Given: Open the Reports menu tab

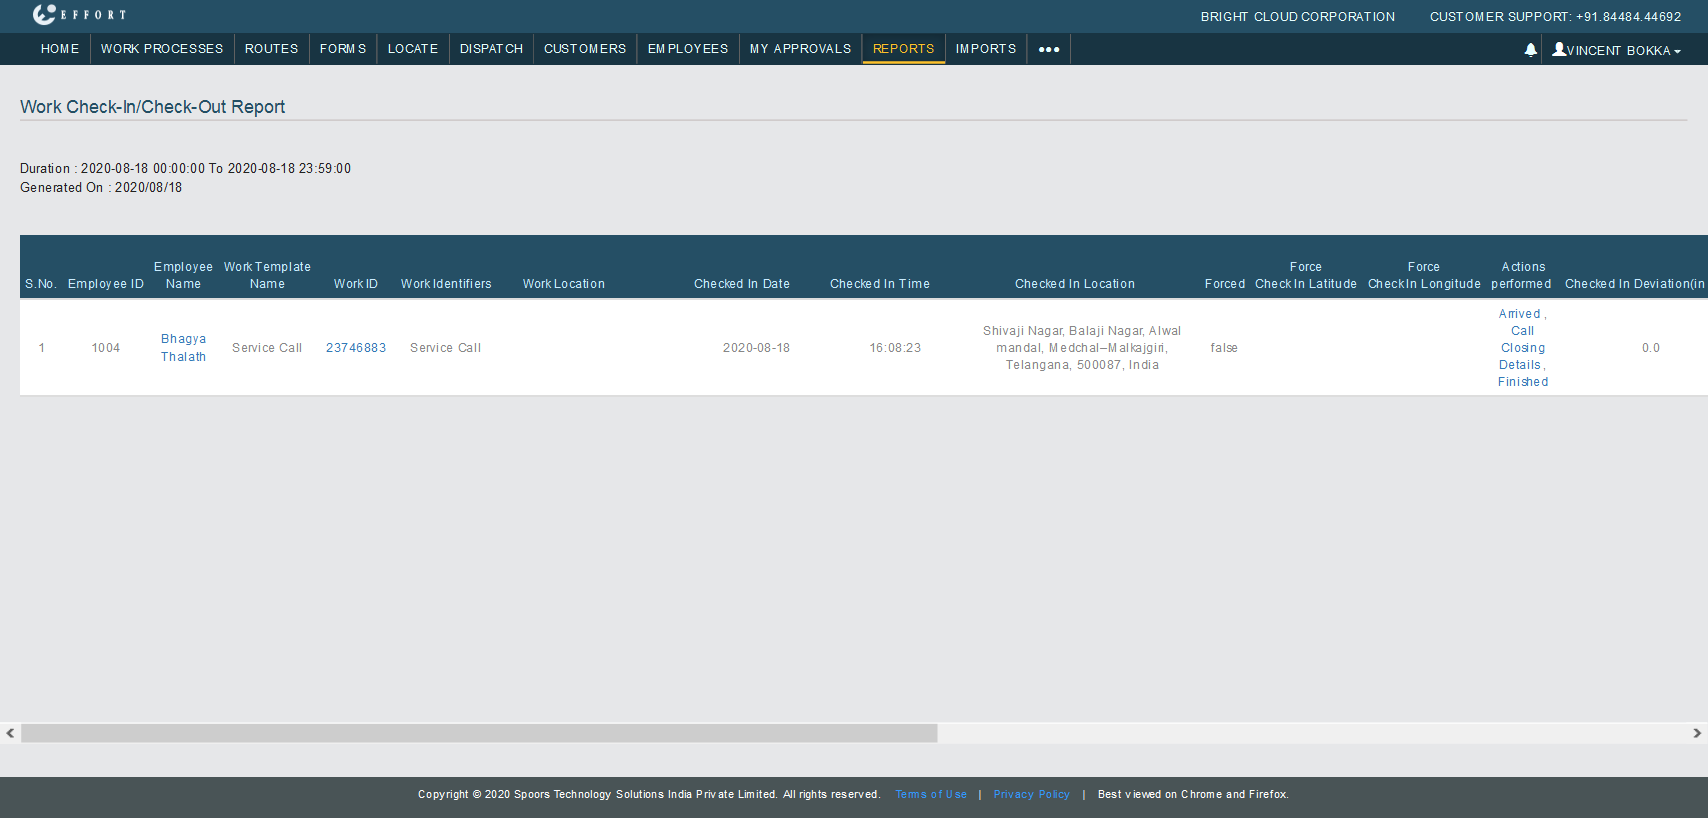Looking at the screenshot, I should tap(903, 49).
